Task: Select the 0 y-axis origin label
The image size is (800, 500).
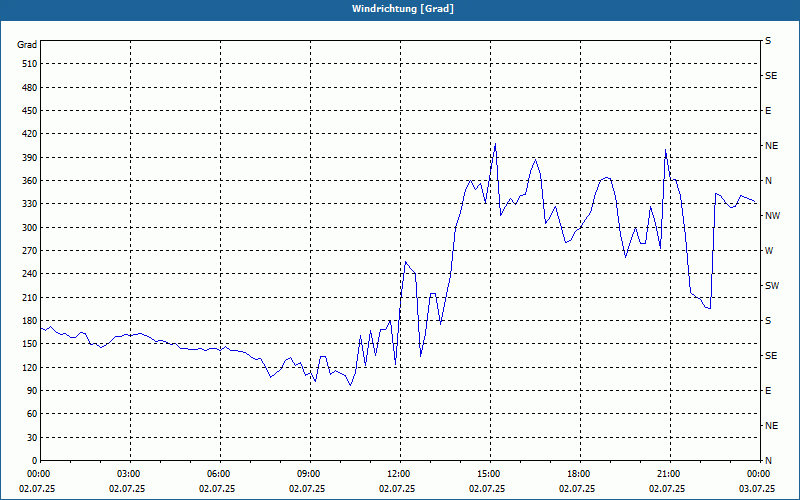Action: [x=34, y=460]
